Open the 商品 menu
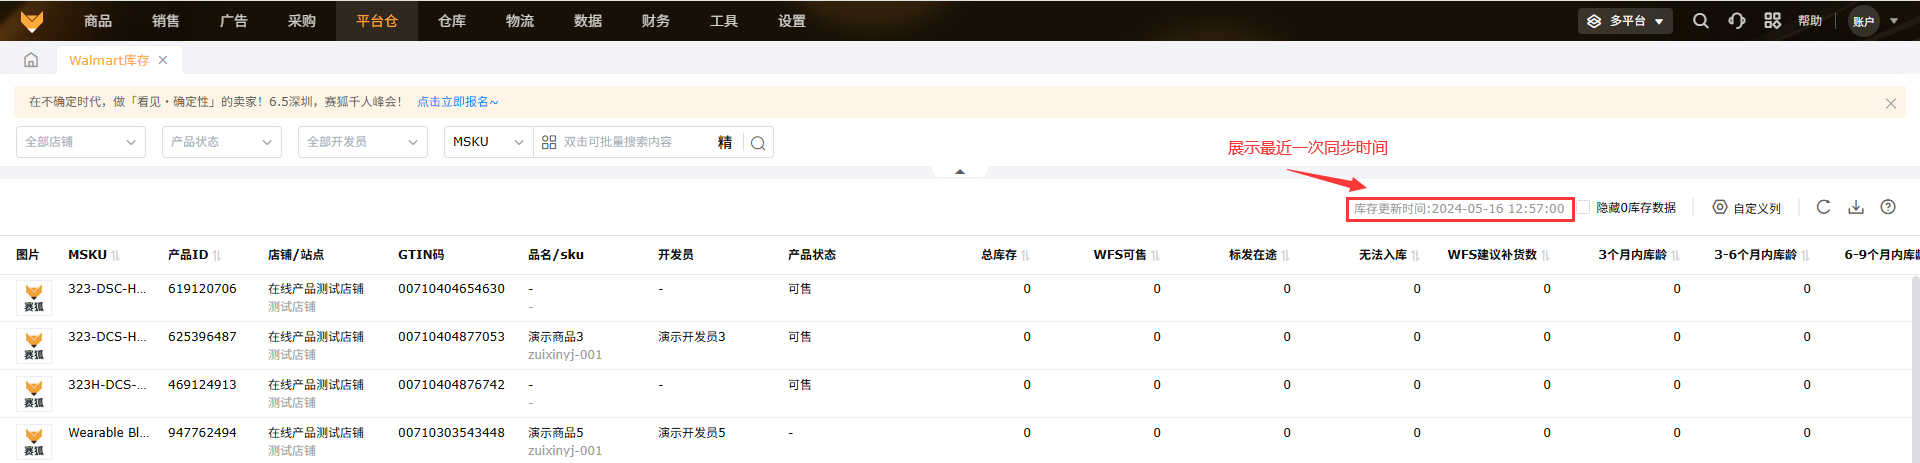Screen dimensions: 1920x463 (98, 21)
